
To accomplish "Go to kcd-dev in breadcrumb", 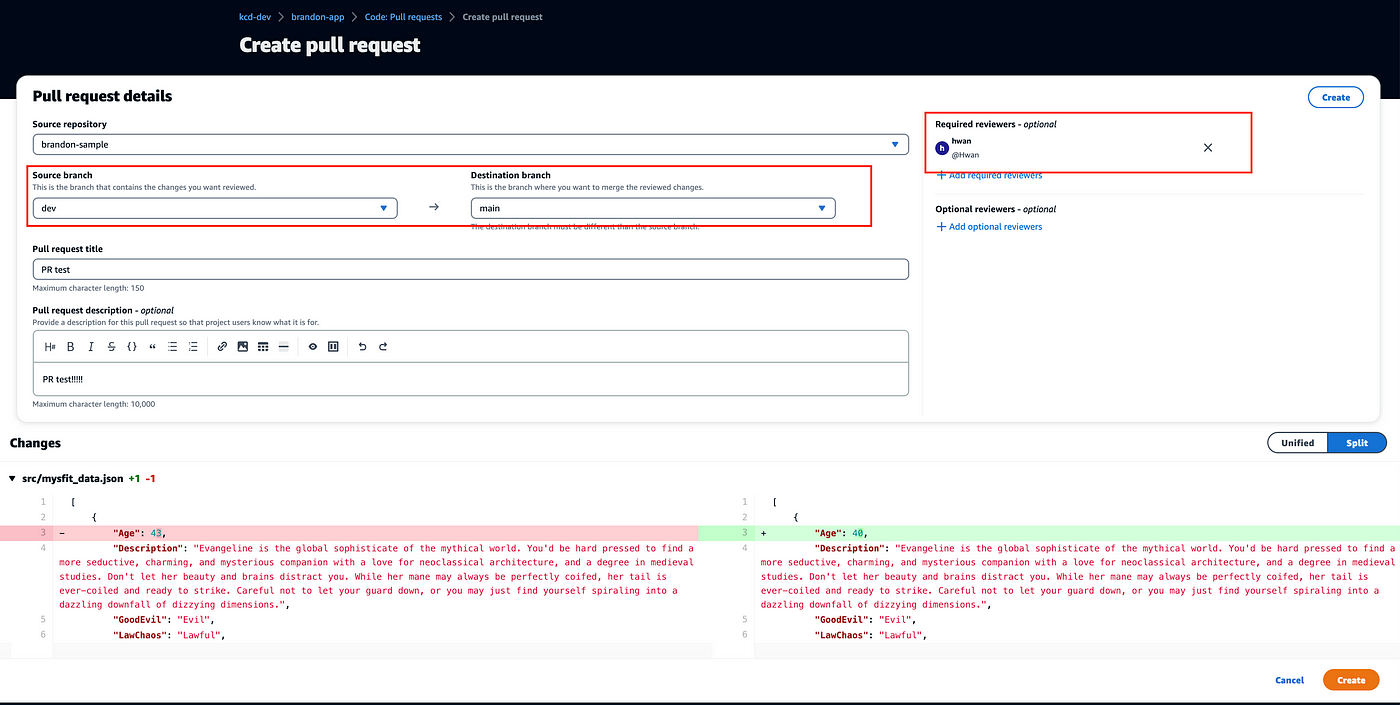I will coord(257,17).
